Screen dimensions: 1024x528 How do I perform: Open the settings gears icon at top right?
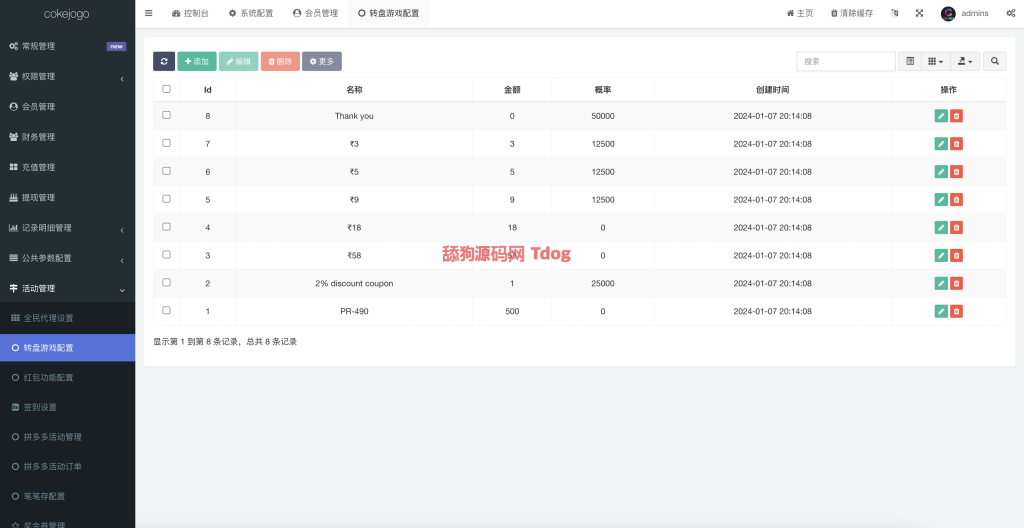coord(1008,13)
